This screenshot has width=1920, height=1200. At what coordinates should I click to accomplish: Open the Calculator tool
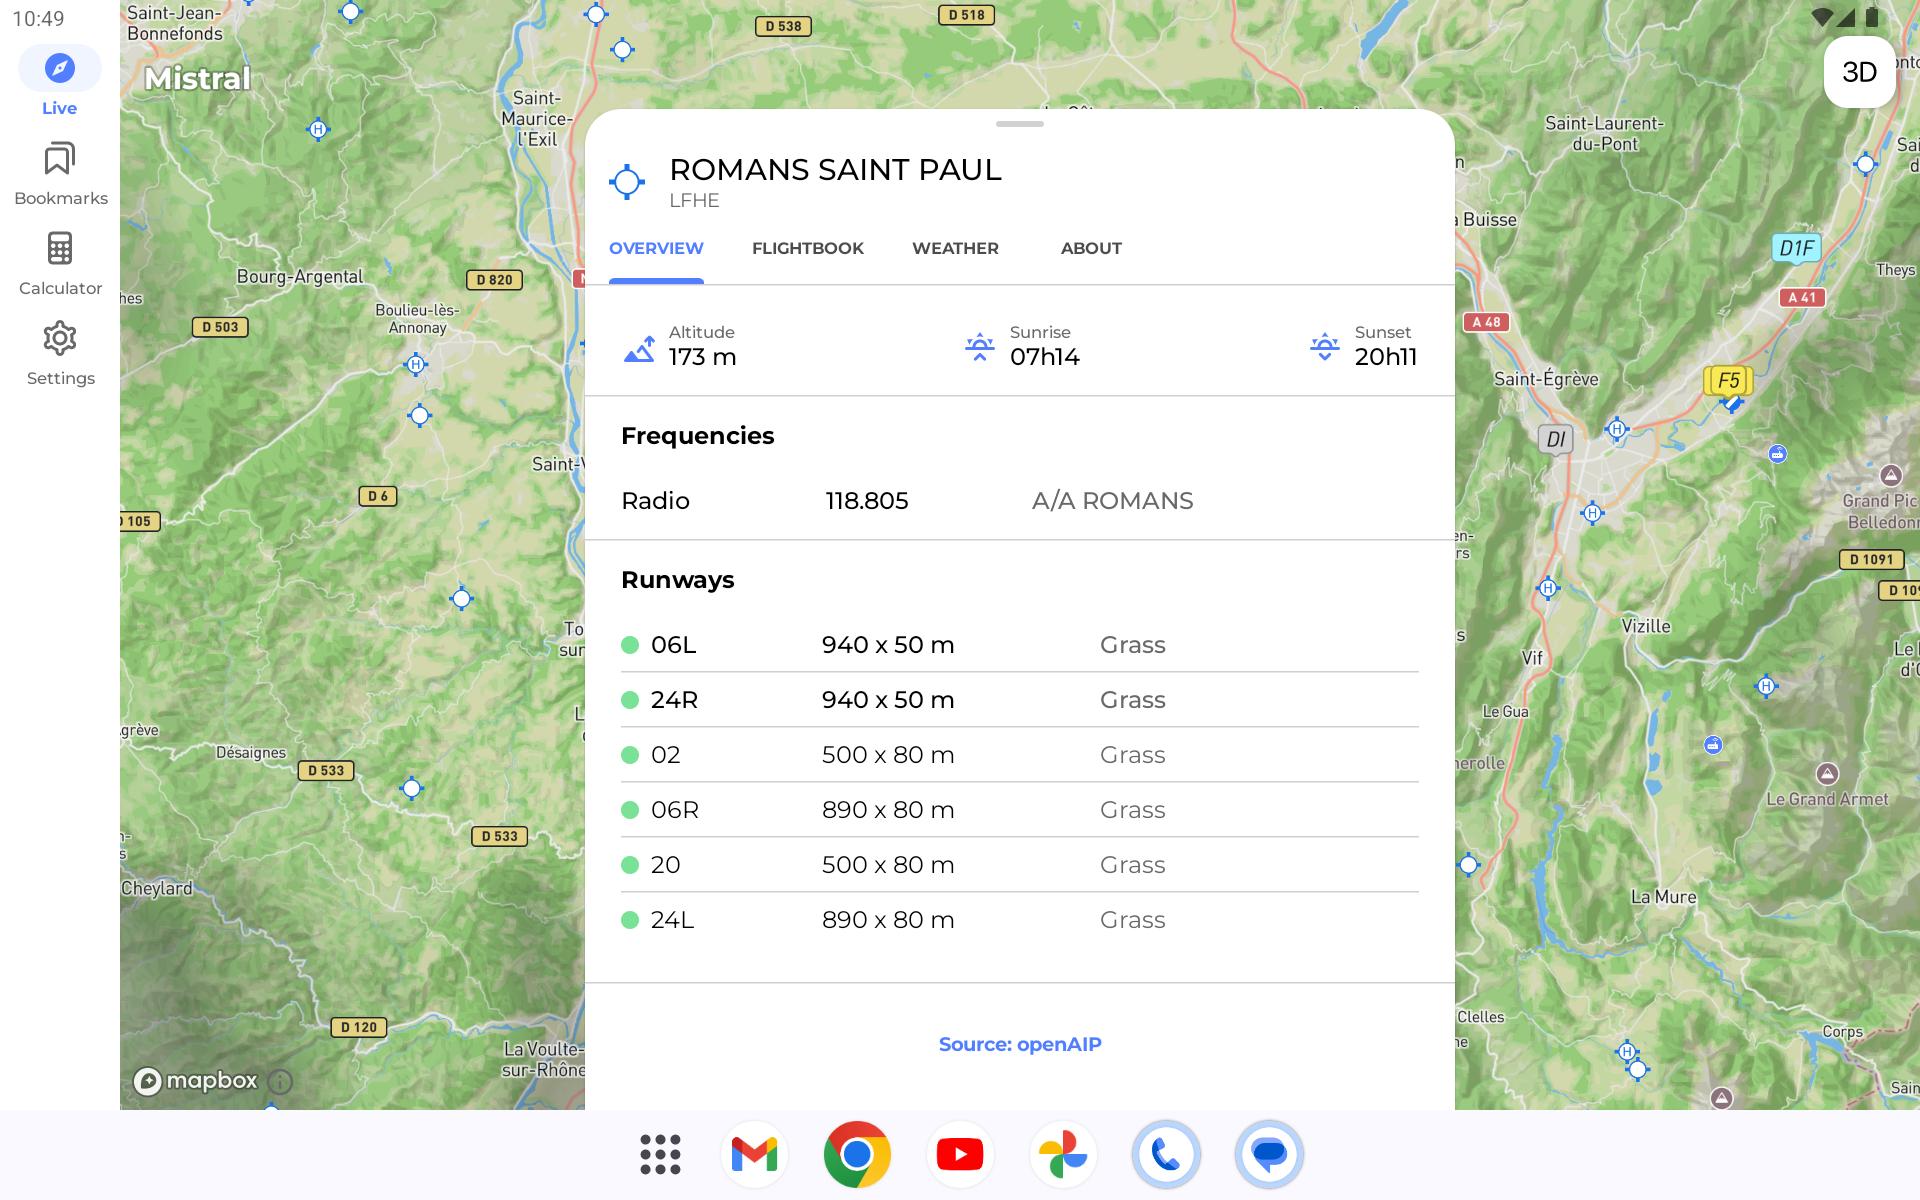(x=60, y=264)
